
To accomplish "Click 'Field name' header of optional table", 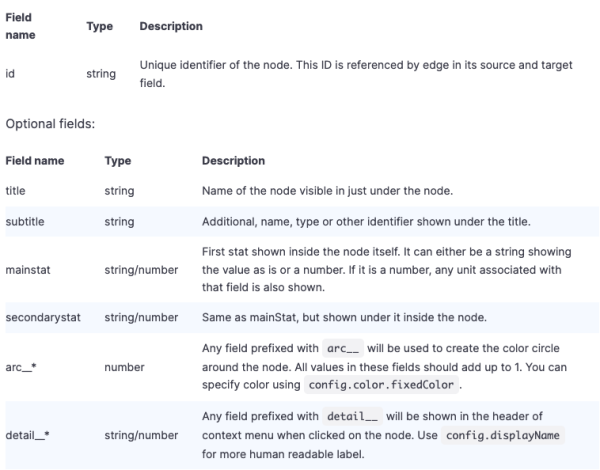I will (35, 161).
